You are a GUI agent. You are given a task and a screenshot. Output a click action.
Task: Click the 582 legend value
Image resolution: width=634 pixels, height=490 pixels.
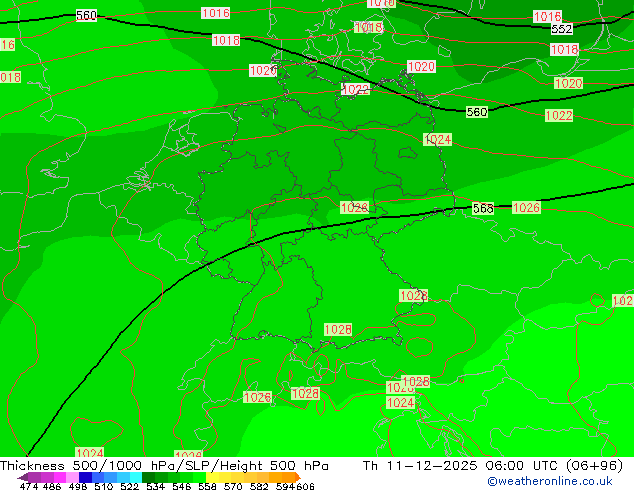point(259,486)
